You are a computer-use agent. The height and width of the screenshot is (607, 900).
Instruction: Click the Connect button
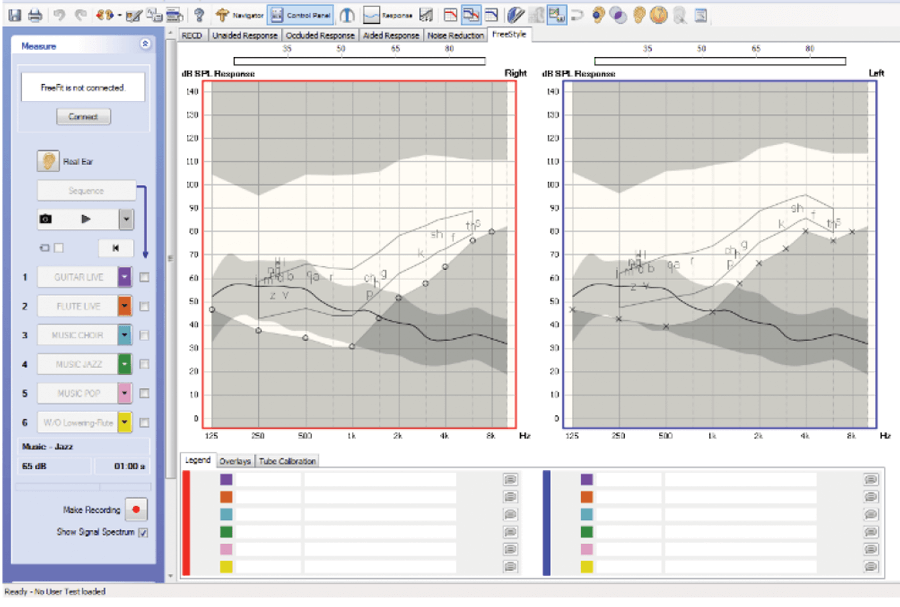click(83, 116)
